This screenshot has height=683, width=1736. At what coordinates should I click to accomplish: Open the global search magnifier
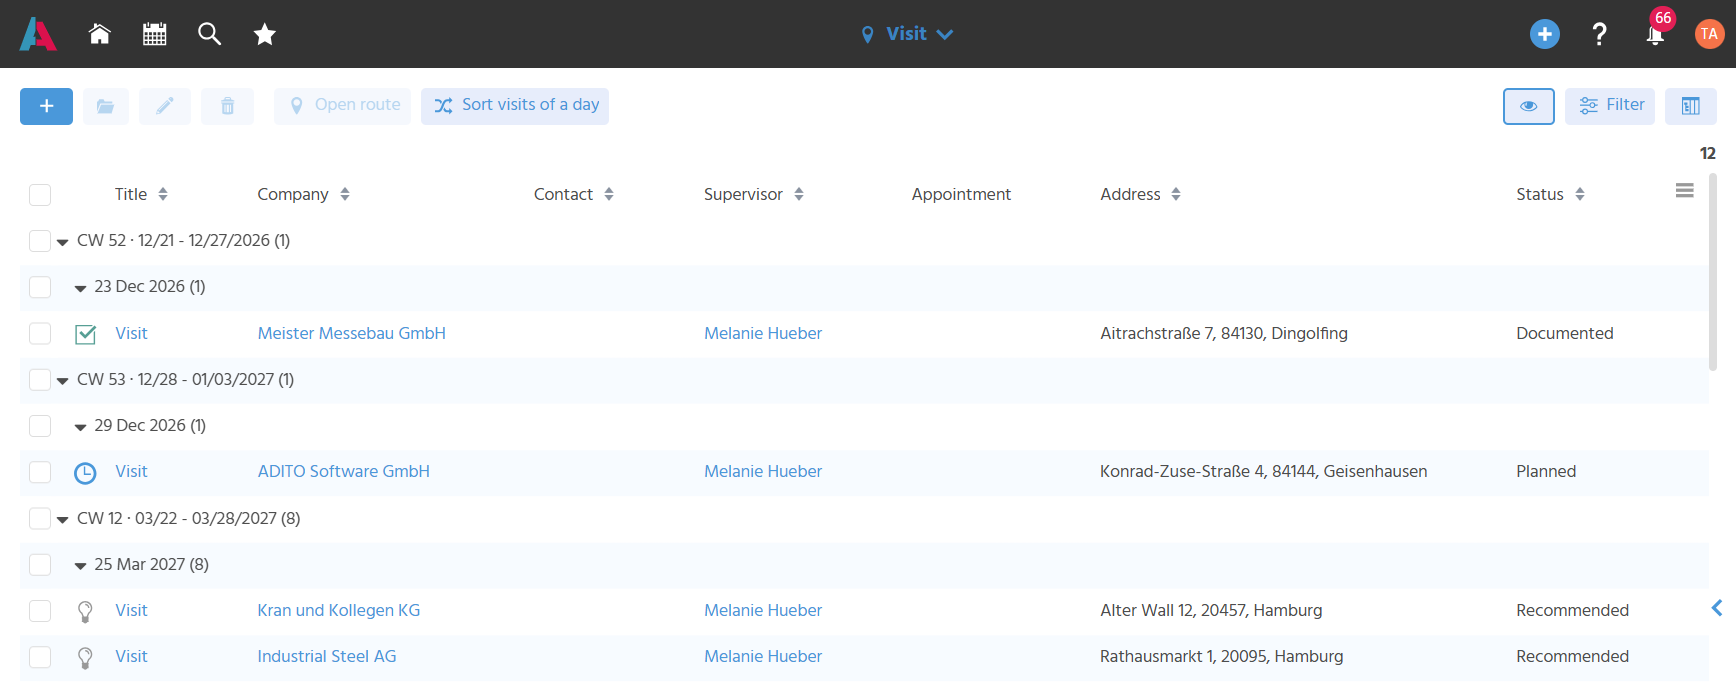click(x=209, y=34)
